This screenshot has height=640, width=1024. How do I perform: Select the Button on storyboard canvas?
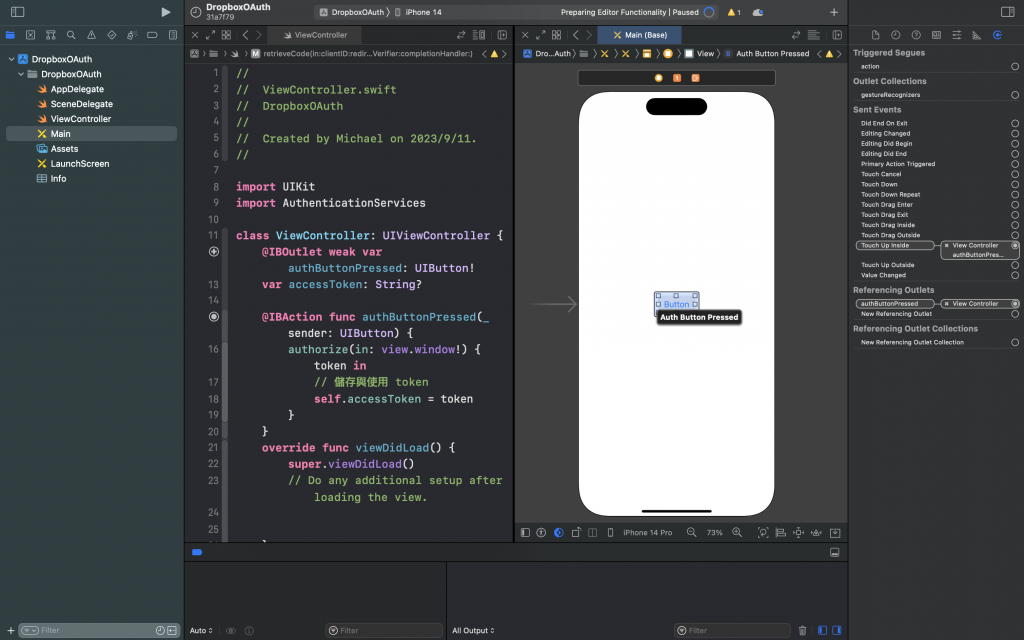(677, 304)
